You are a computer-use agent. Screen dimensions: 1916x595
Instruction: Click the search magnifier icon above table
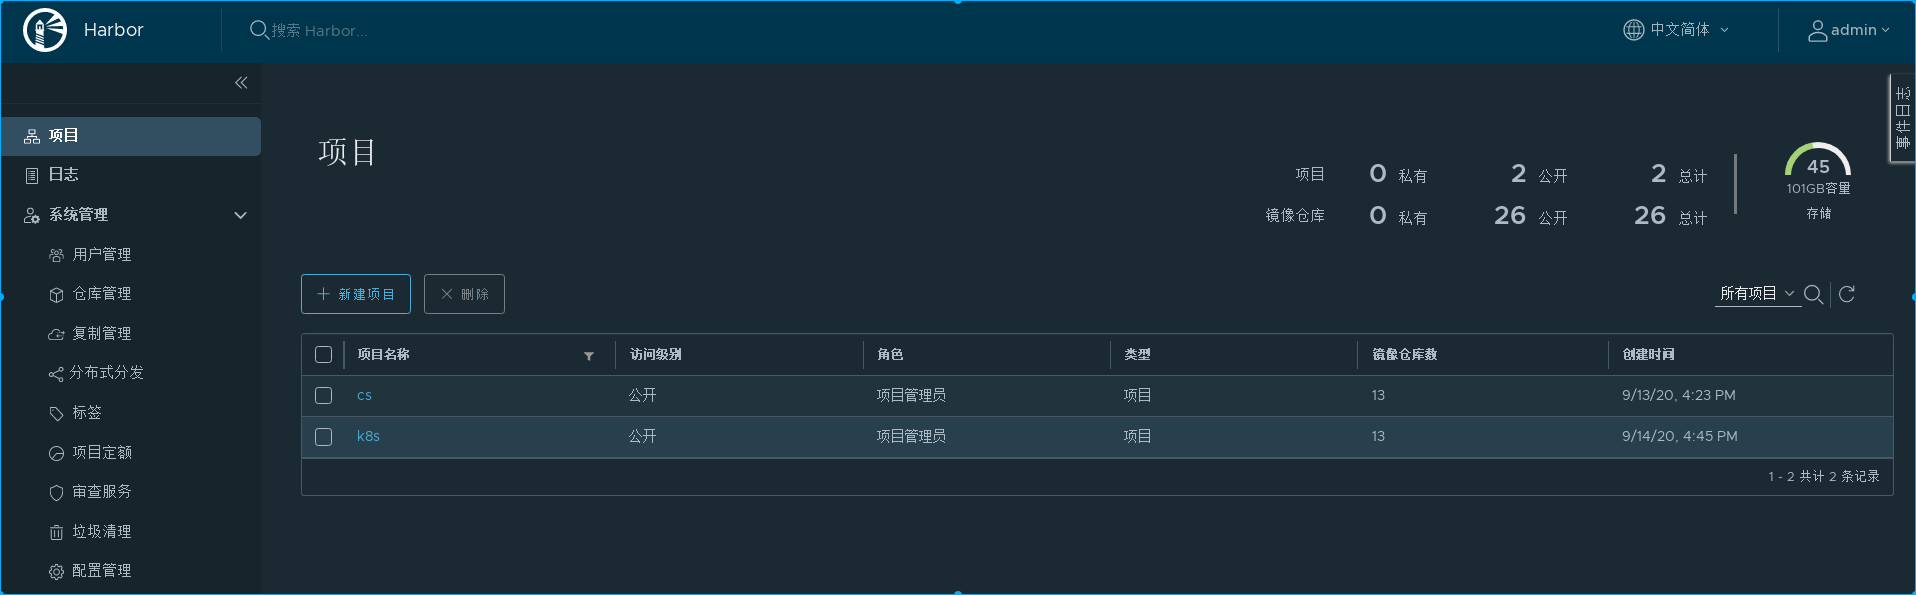click(x=1813, y=294)
